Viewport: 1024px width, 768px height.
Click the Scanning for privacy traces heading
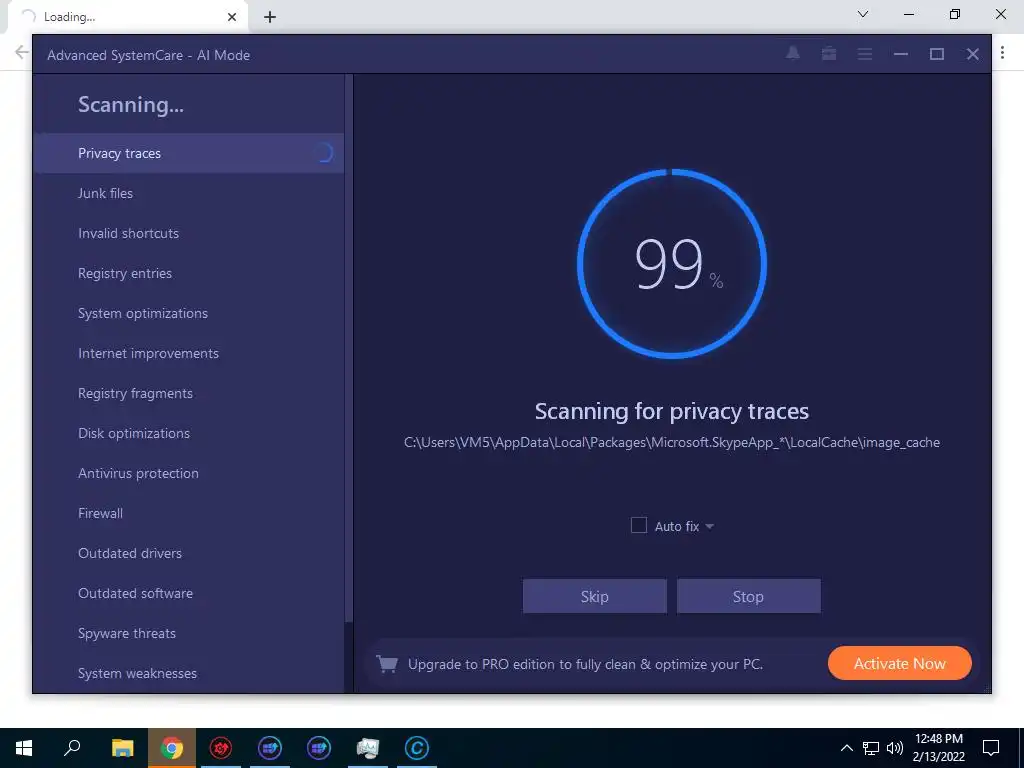pyautogui.click(x=672, y=411)
